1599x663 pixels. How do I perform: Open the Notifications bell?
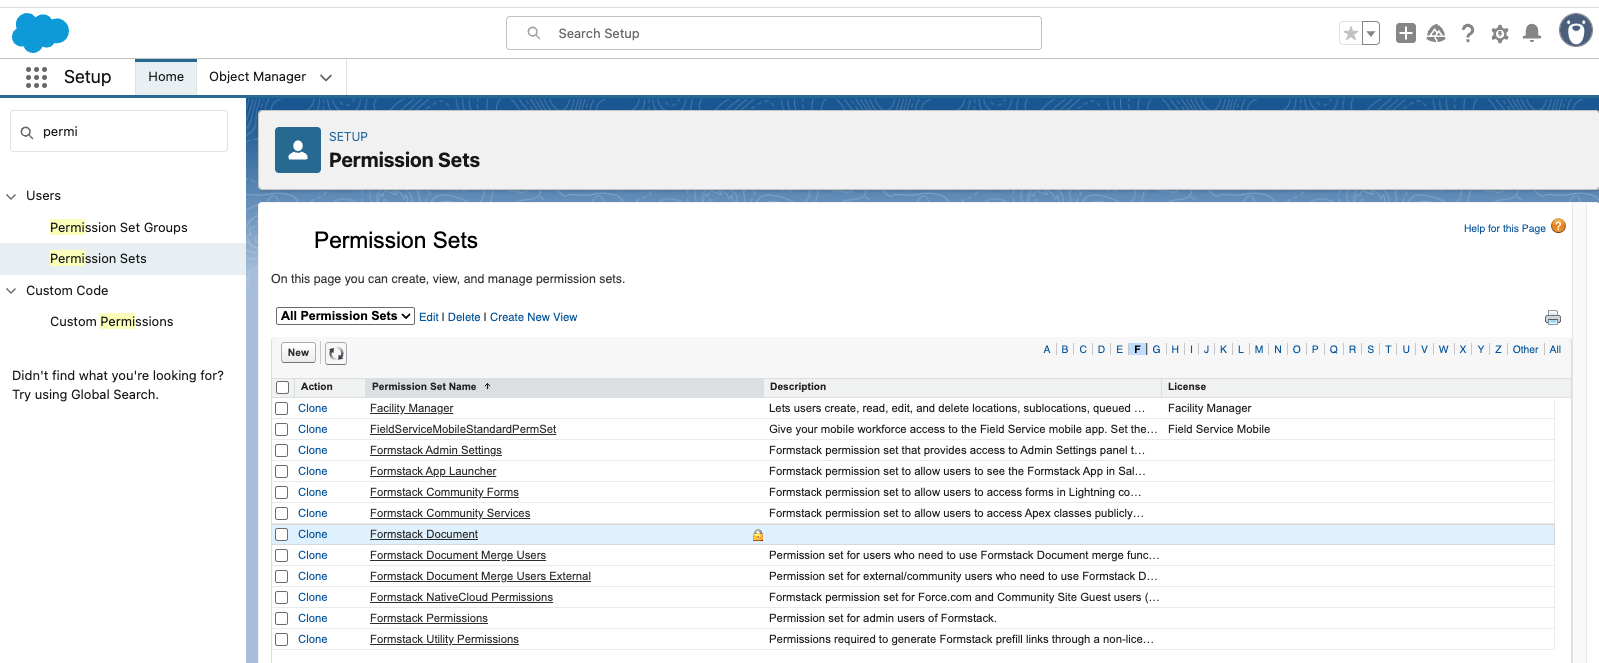[1531, 34]
